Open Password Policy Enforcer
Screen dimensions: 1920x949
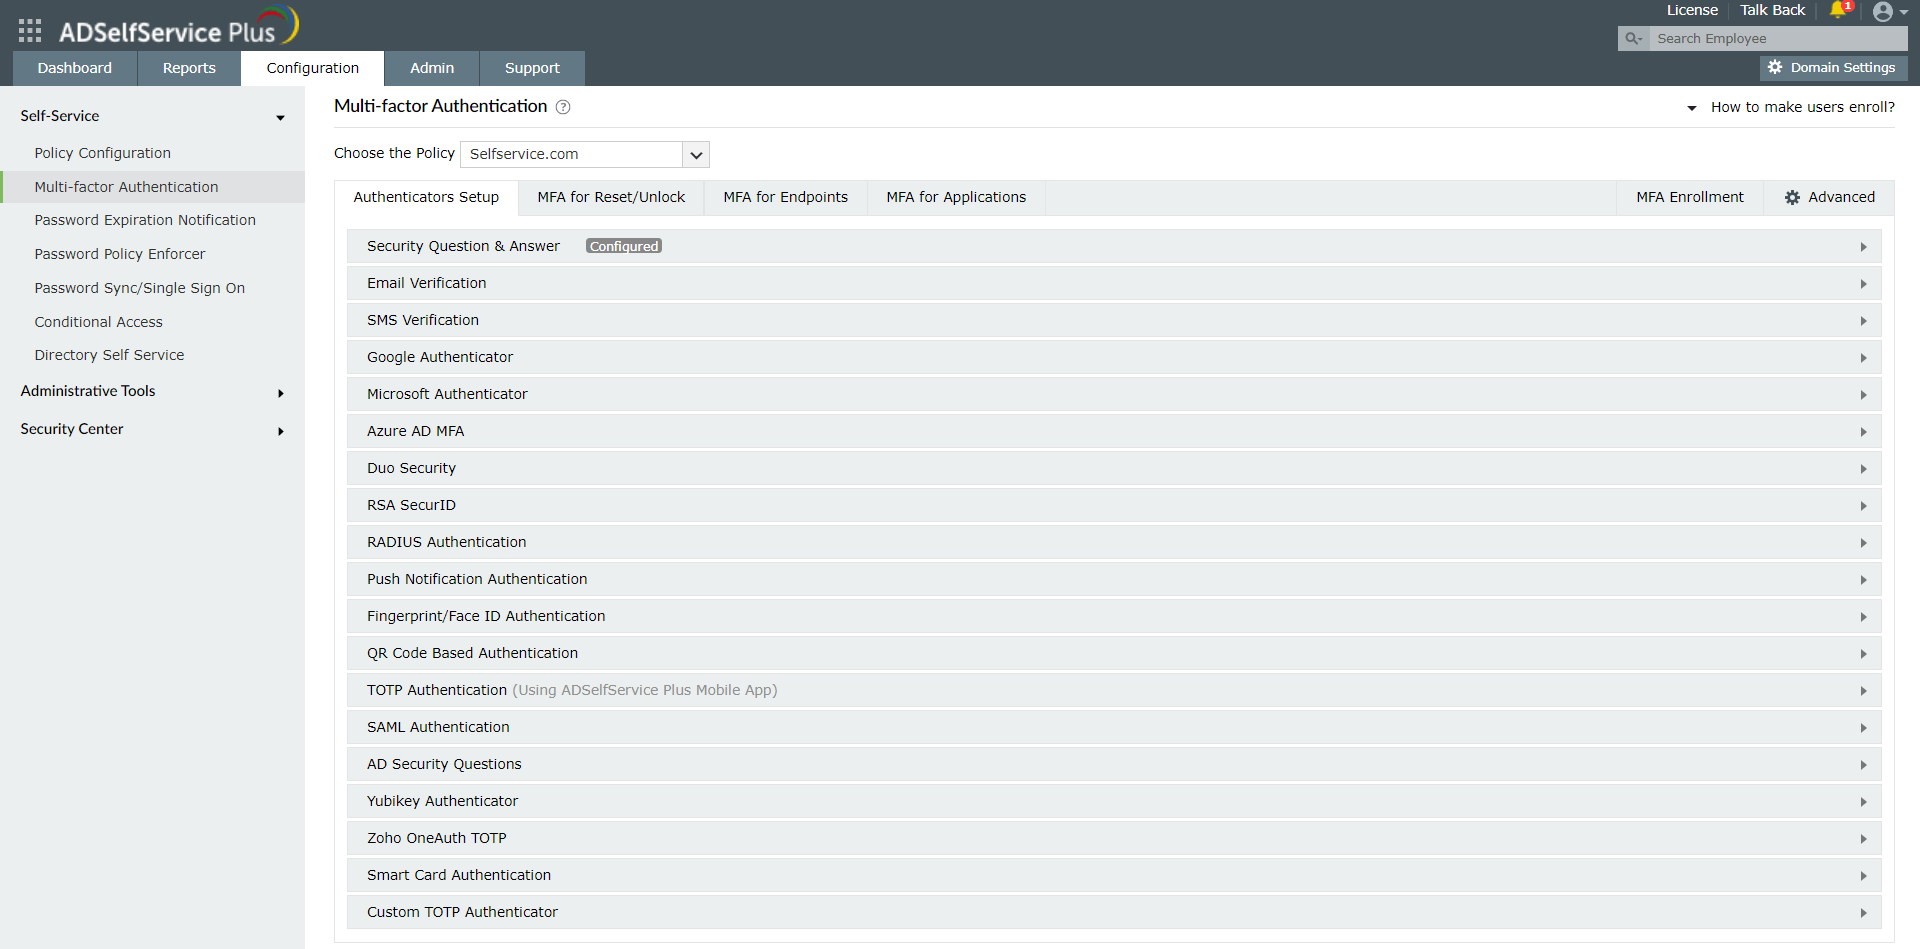click(x=120, y=254)
